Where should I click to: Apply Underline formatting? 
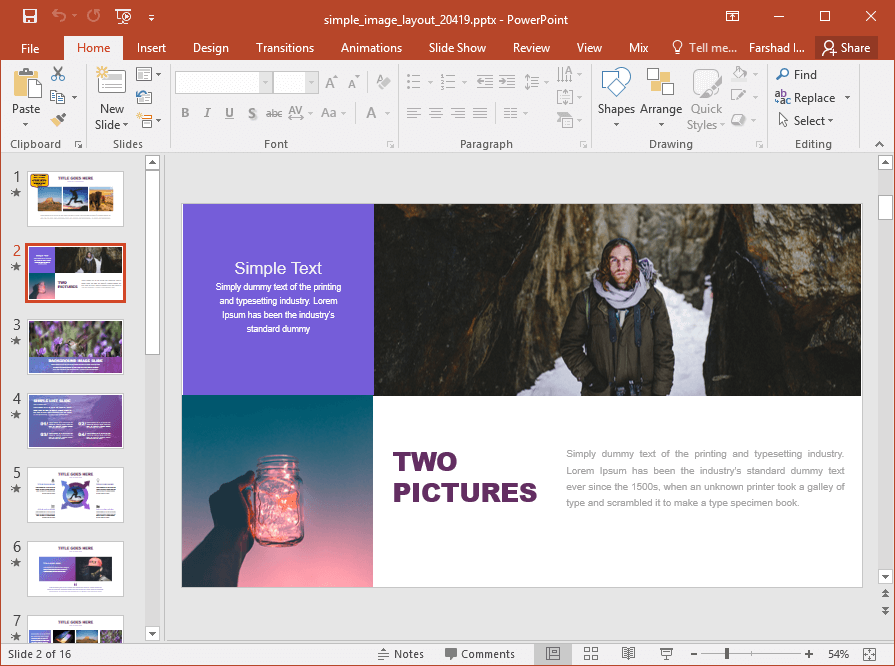[229, 113]
